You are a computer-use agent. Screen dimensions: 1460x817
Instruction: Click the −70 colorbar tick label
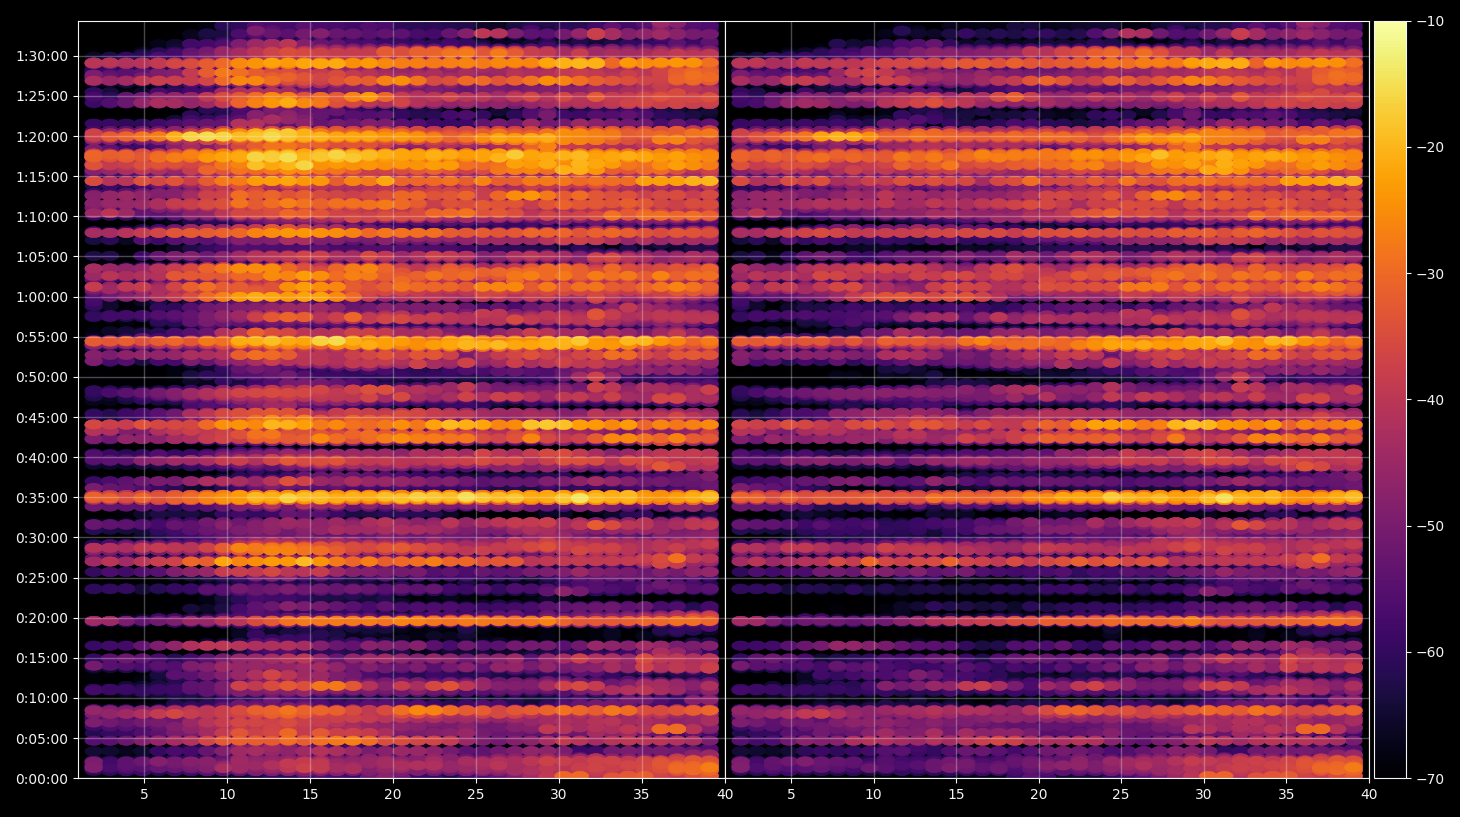[x=1430, y=779]
